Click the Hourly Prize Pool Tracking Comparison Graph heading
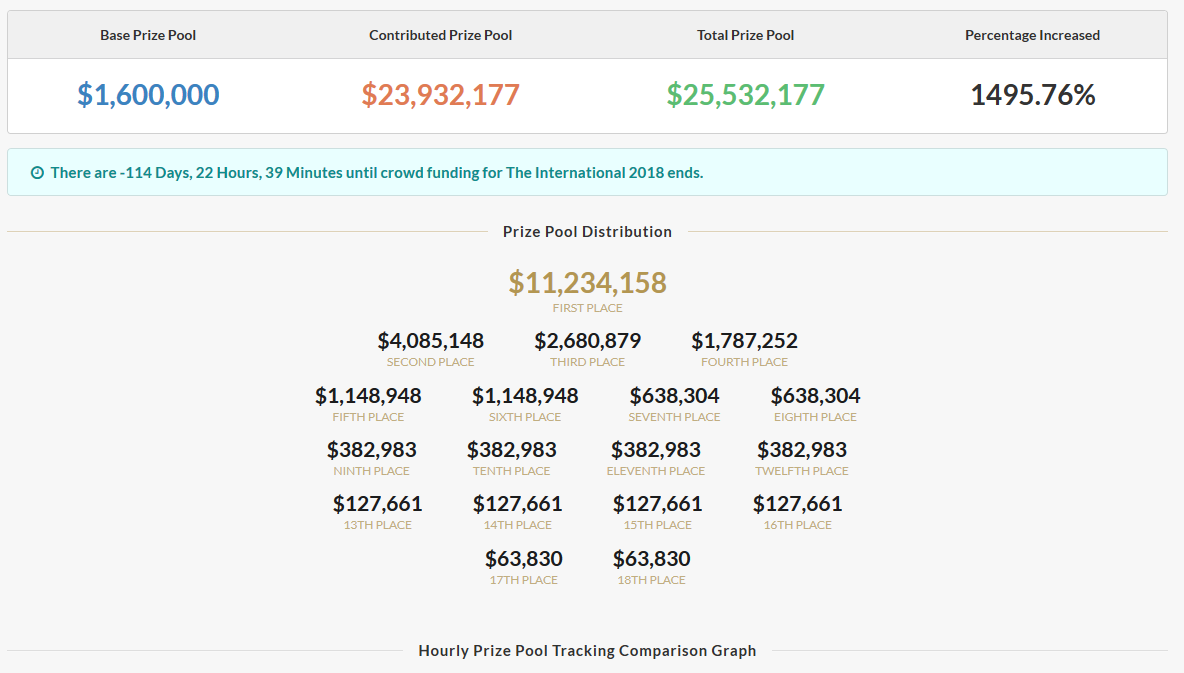The height and width of the screenshot is (673, 1184). [587, 651]
